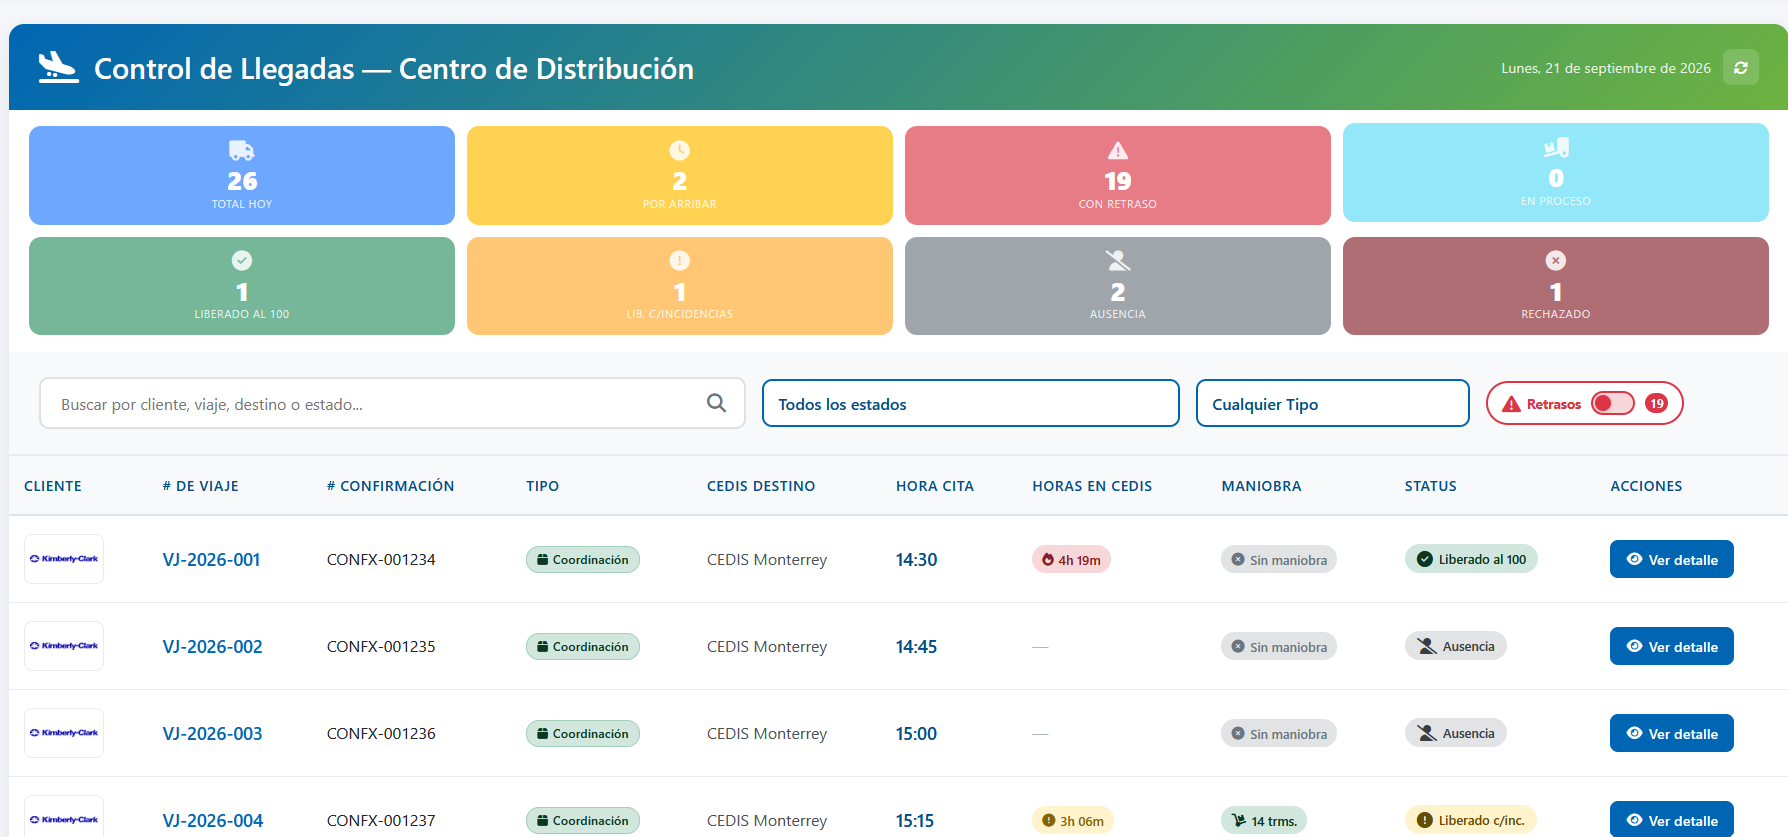Open trip link VJ-2026-001
This screenshot has height=837, width=1788.
212,559
